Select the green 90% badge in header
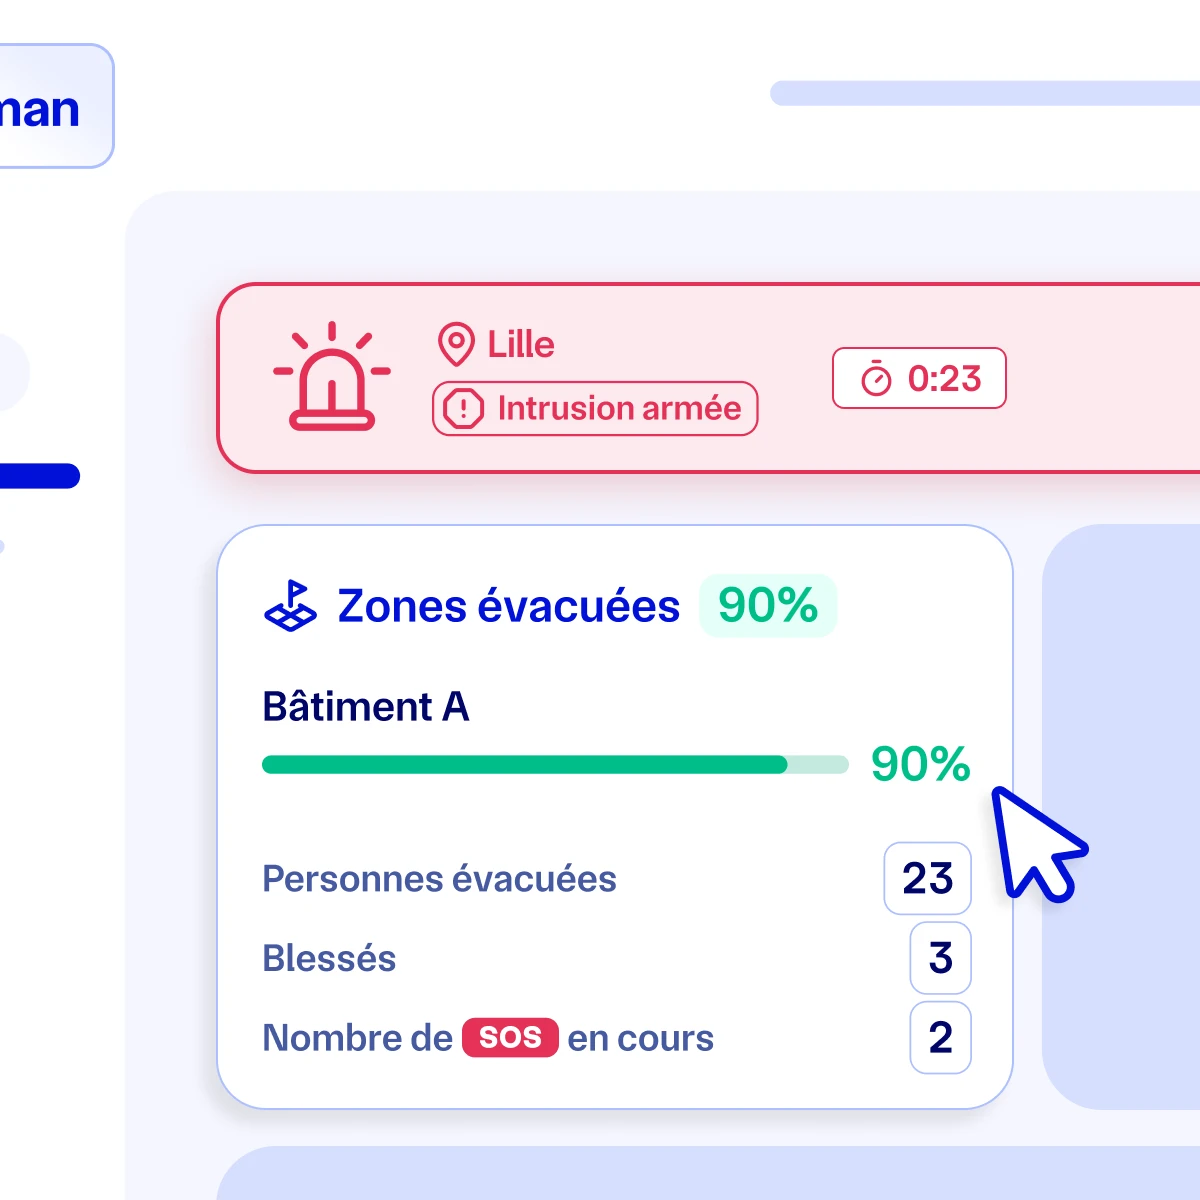Viewport: 1200px width, 1200px height. (x=768, y=606)
